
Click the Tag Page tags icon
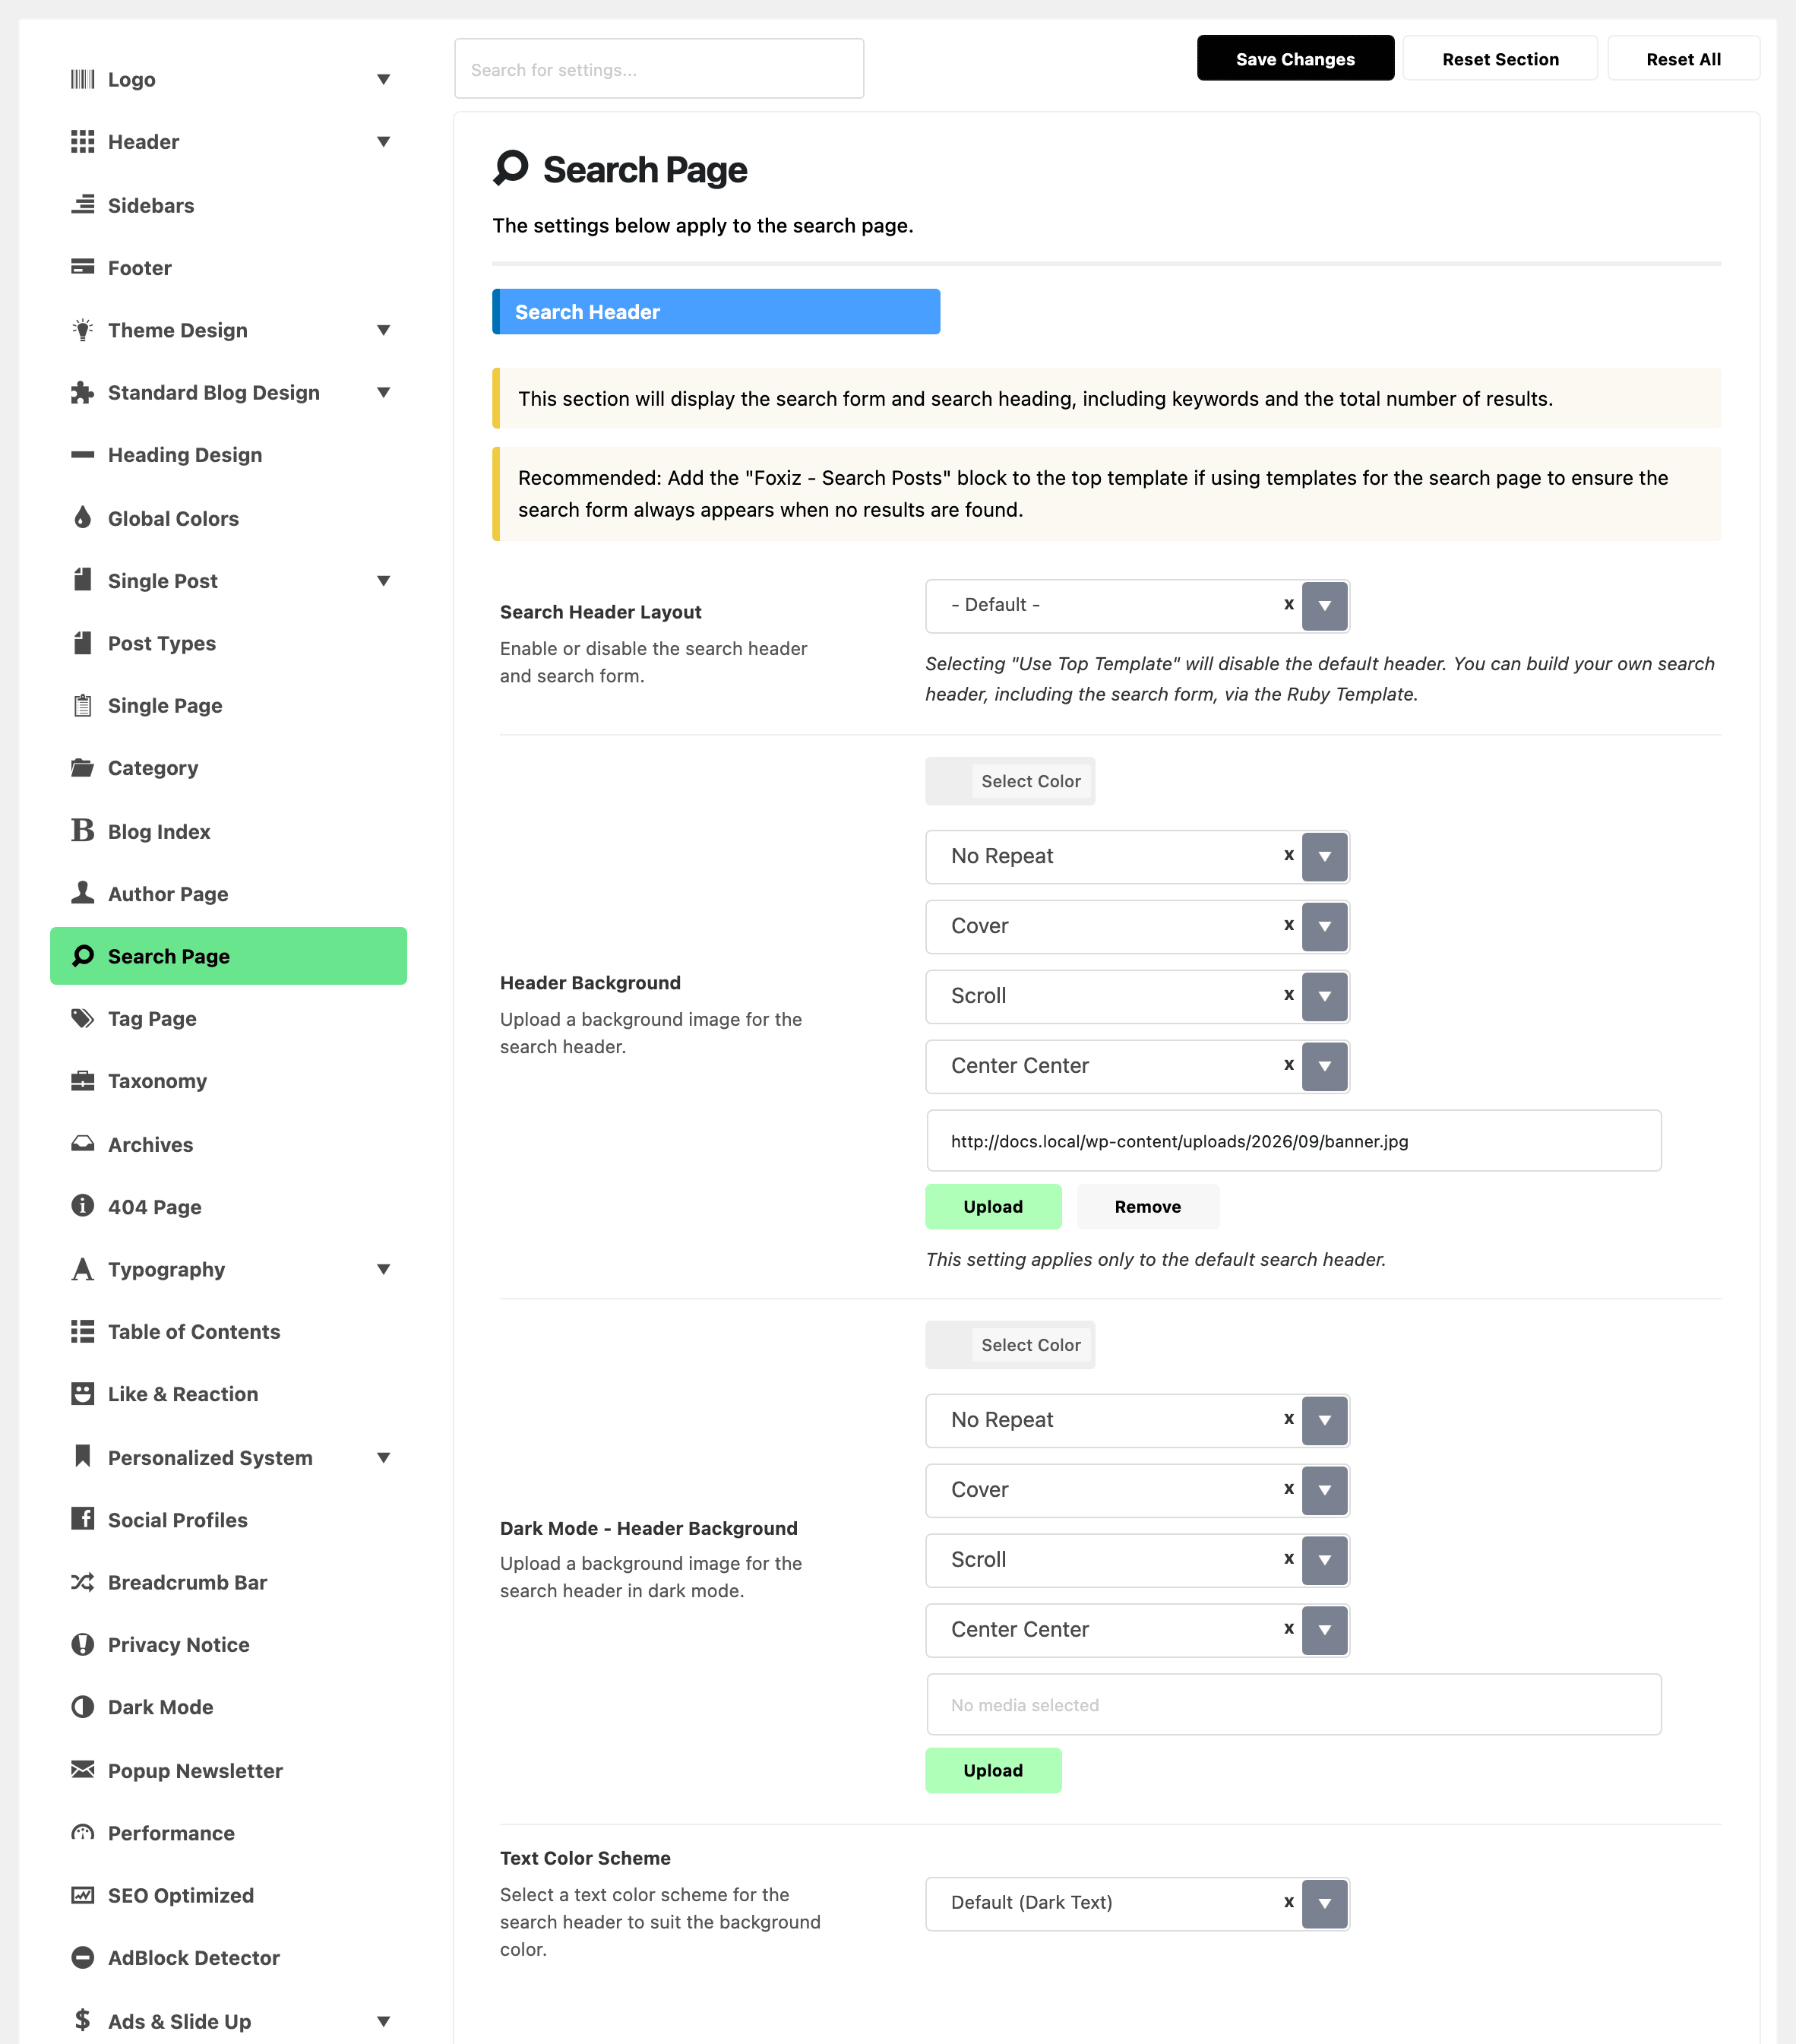click(82, 1018)
